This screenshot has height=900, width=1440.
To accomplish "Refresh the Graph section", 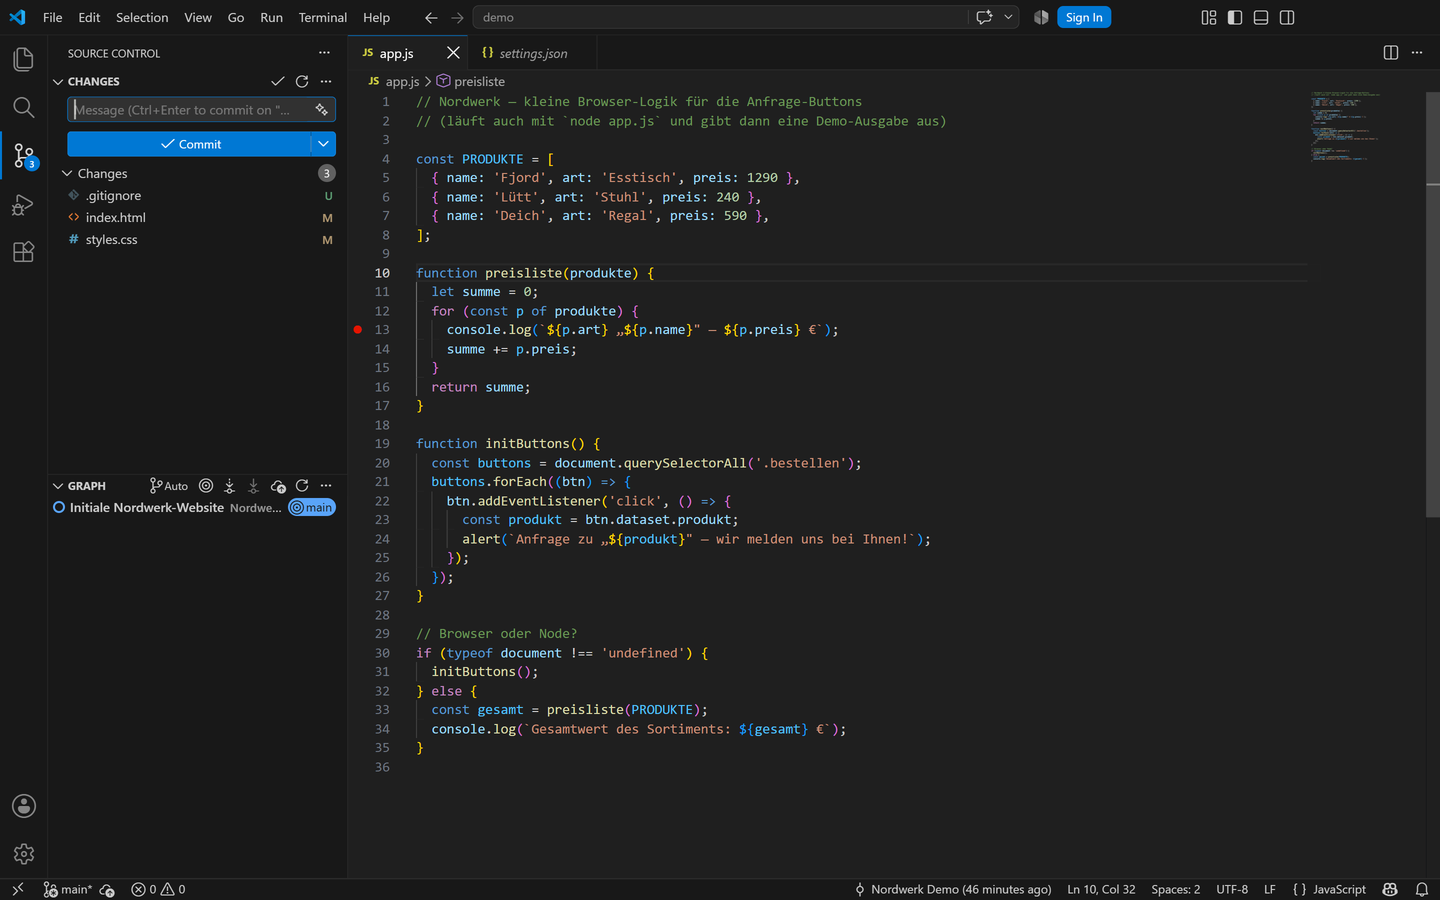I will point(302,485).
